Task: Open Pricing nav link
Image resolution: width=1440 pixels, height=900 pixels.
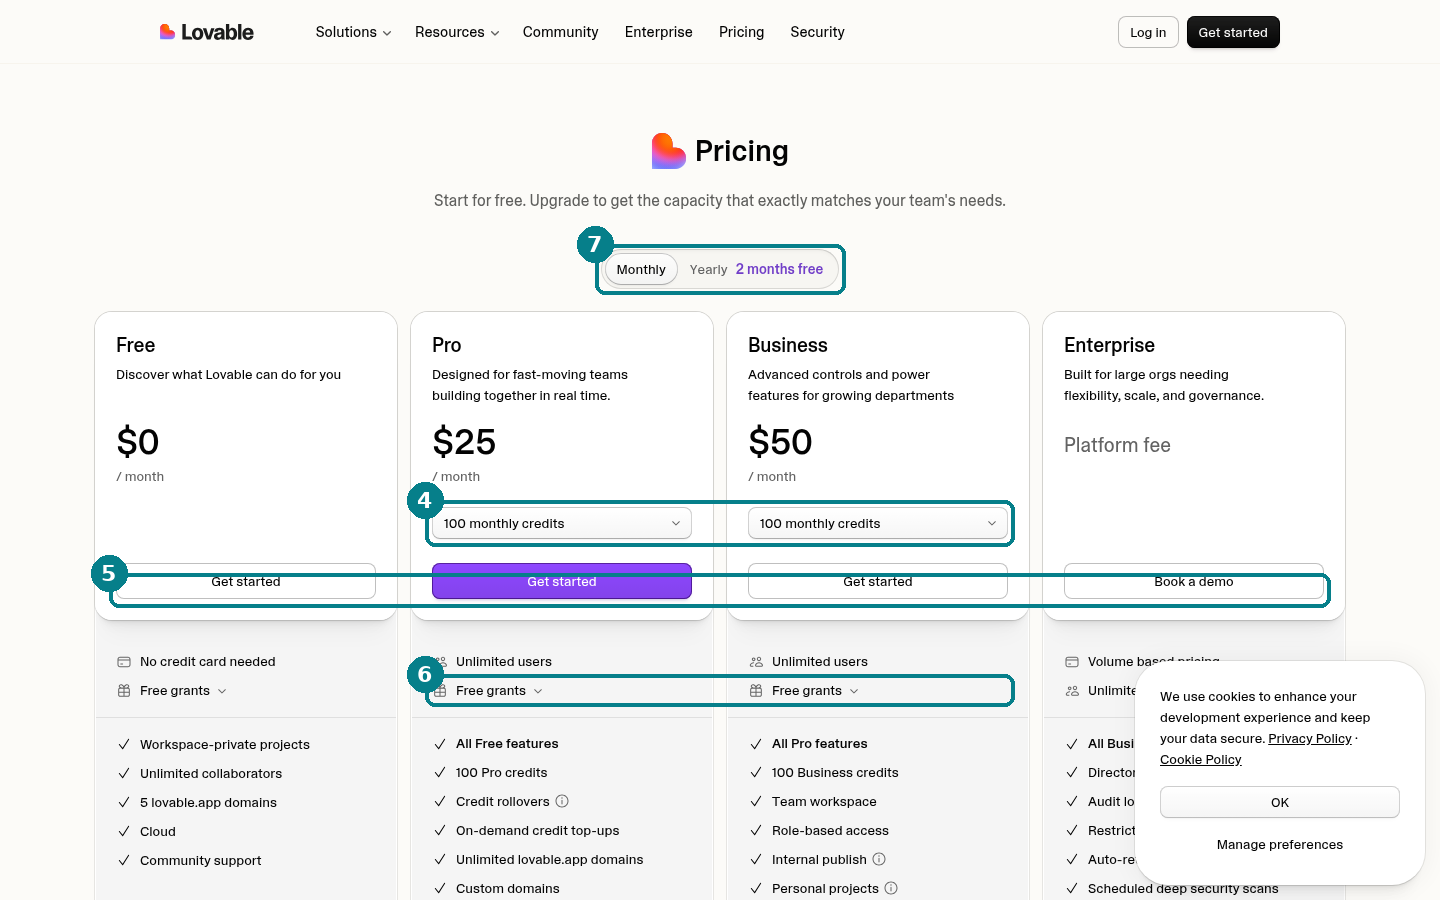Action: tap(741, 32)
